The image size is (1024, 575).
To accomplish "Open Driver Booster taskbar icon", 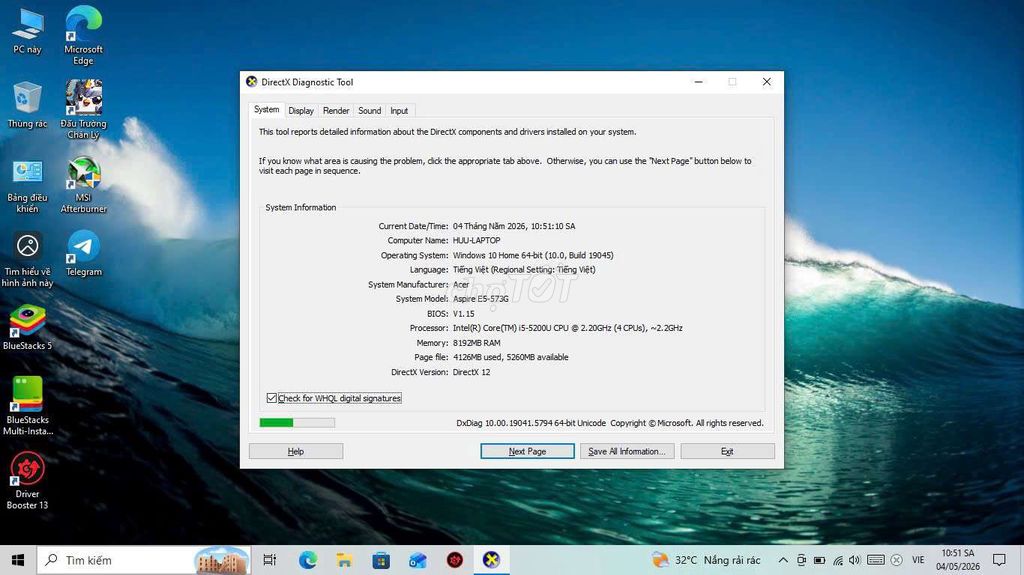I will click(455, 560).
